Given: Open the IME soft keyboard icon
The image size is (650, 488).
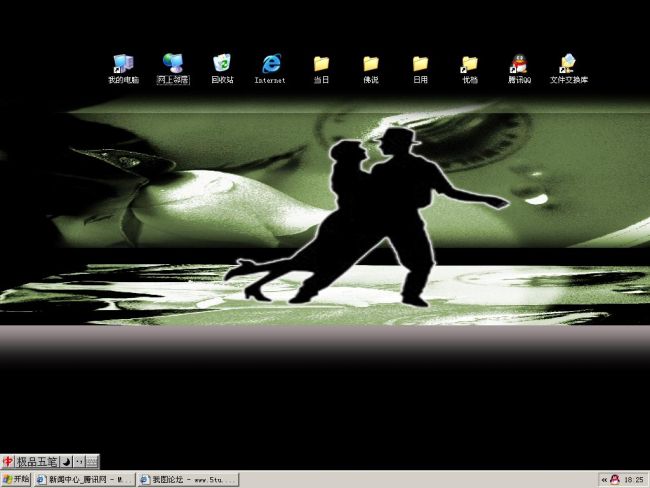Looking at the screenshot, I should [91, 462].
